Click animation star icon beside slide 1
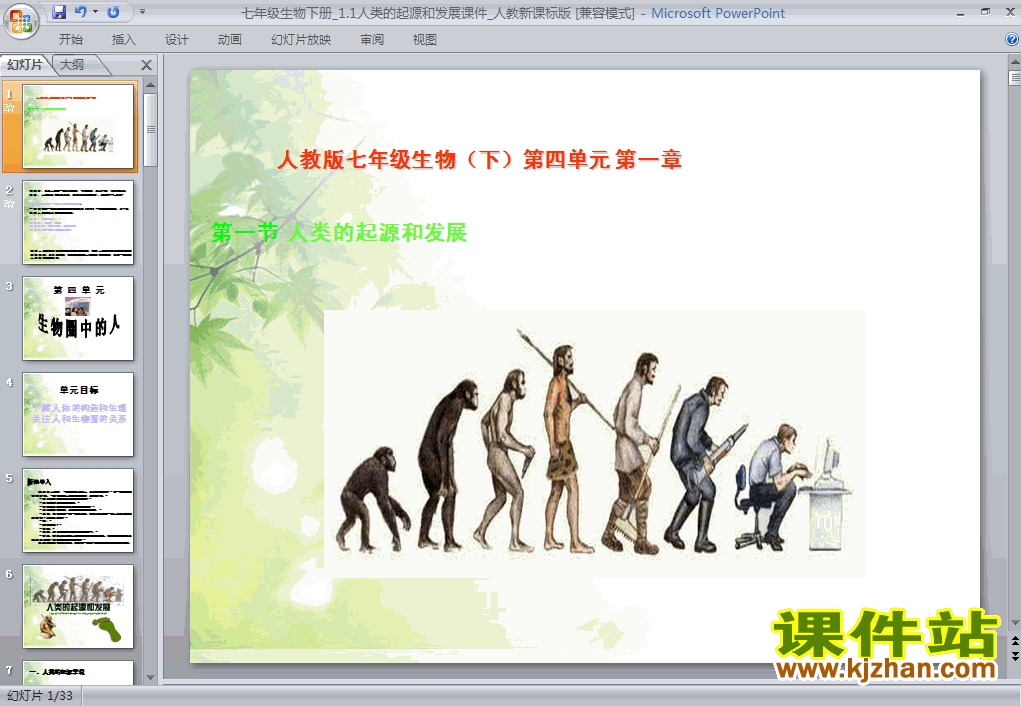The height and width of the screenshot is (706, 1021). 9,108
